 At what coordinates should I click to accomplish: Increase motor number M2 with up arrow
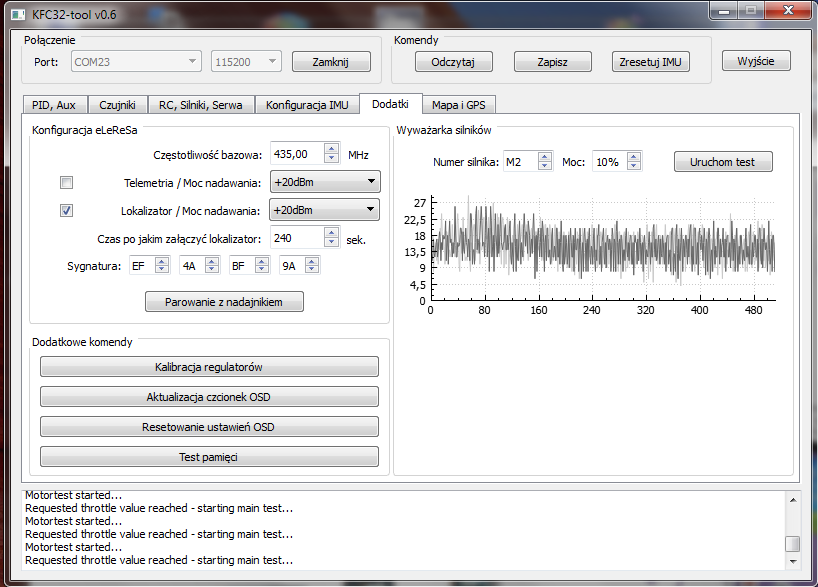tap(544, 156)
